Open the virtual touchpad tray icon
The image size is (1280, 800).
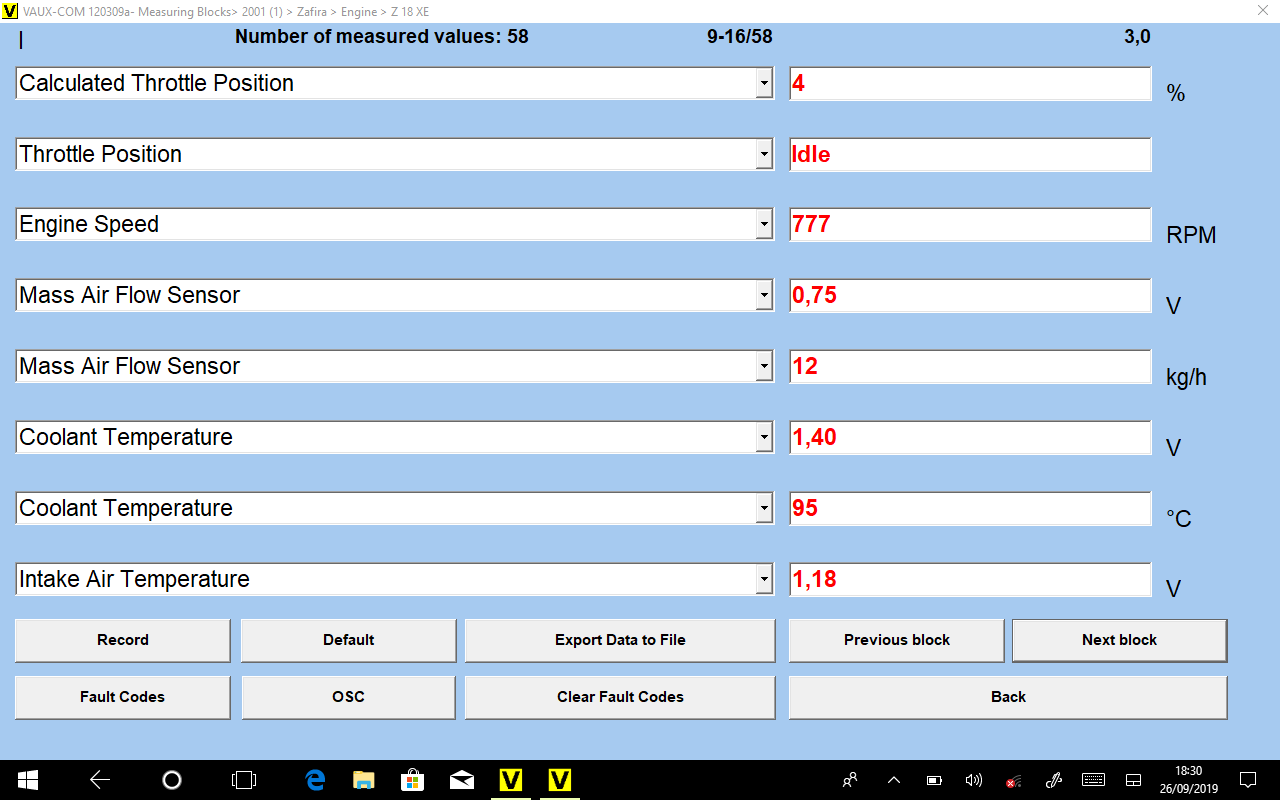pyautogui.click(x=1134, y=780)
